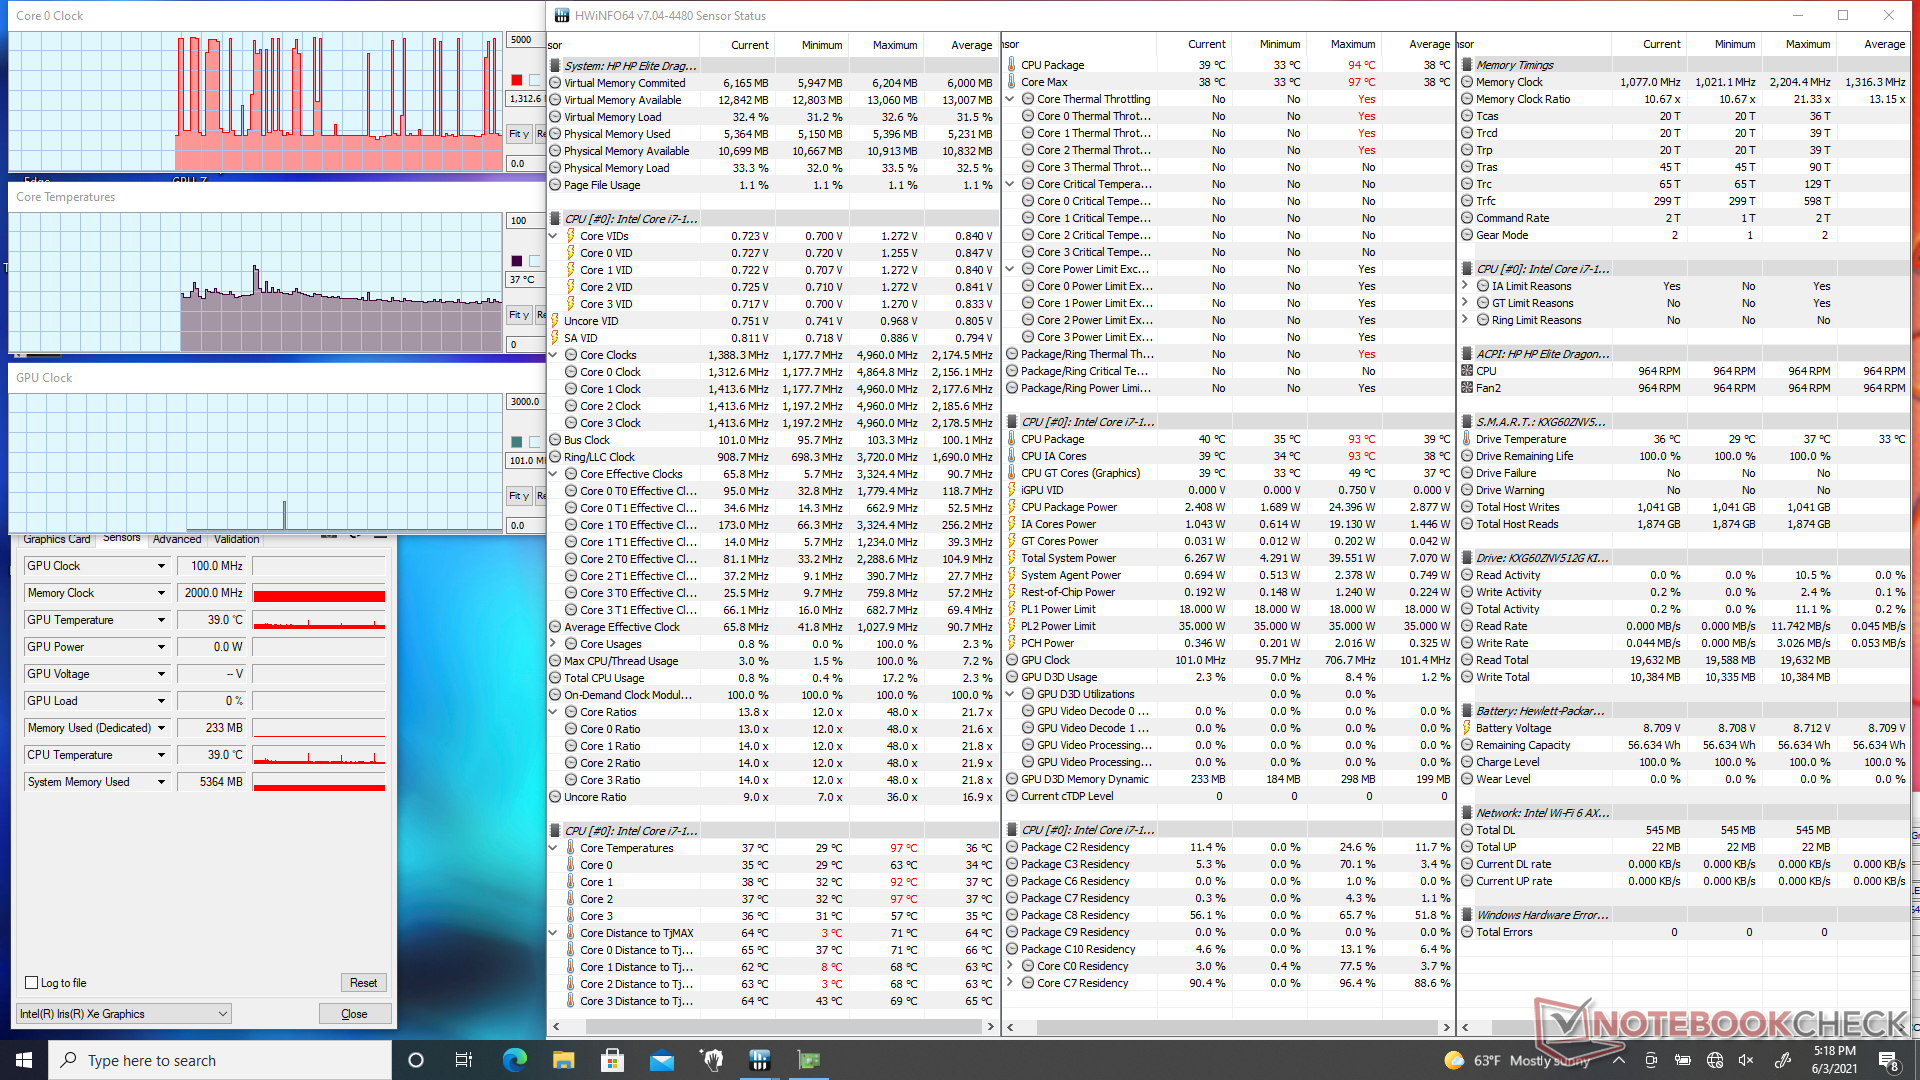Open Microsoft Edge from the taskbar
The image size is (1920, 1080).
point(514,1060)
